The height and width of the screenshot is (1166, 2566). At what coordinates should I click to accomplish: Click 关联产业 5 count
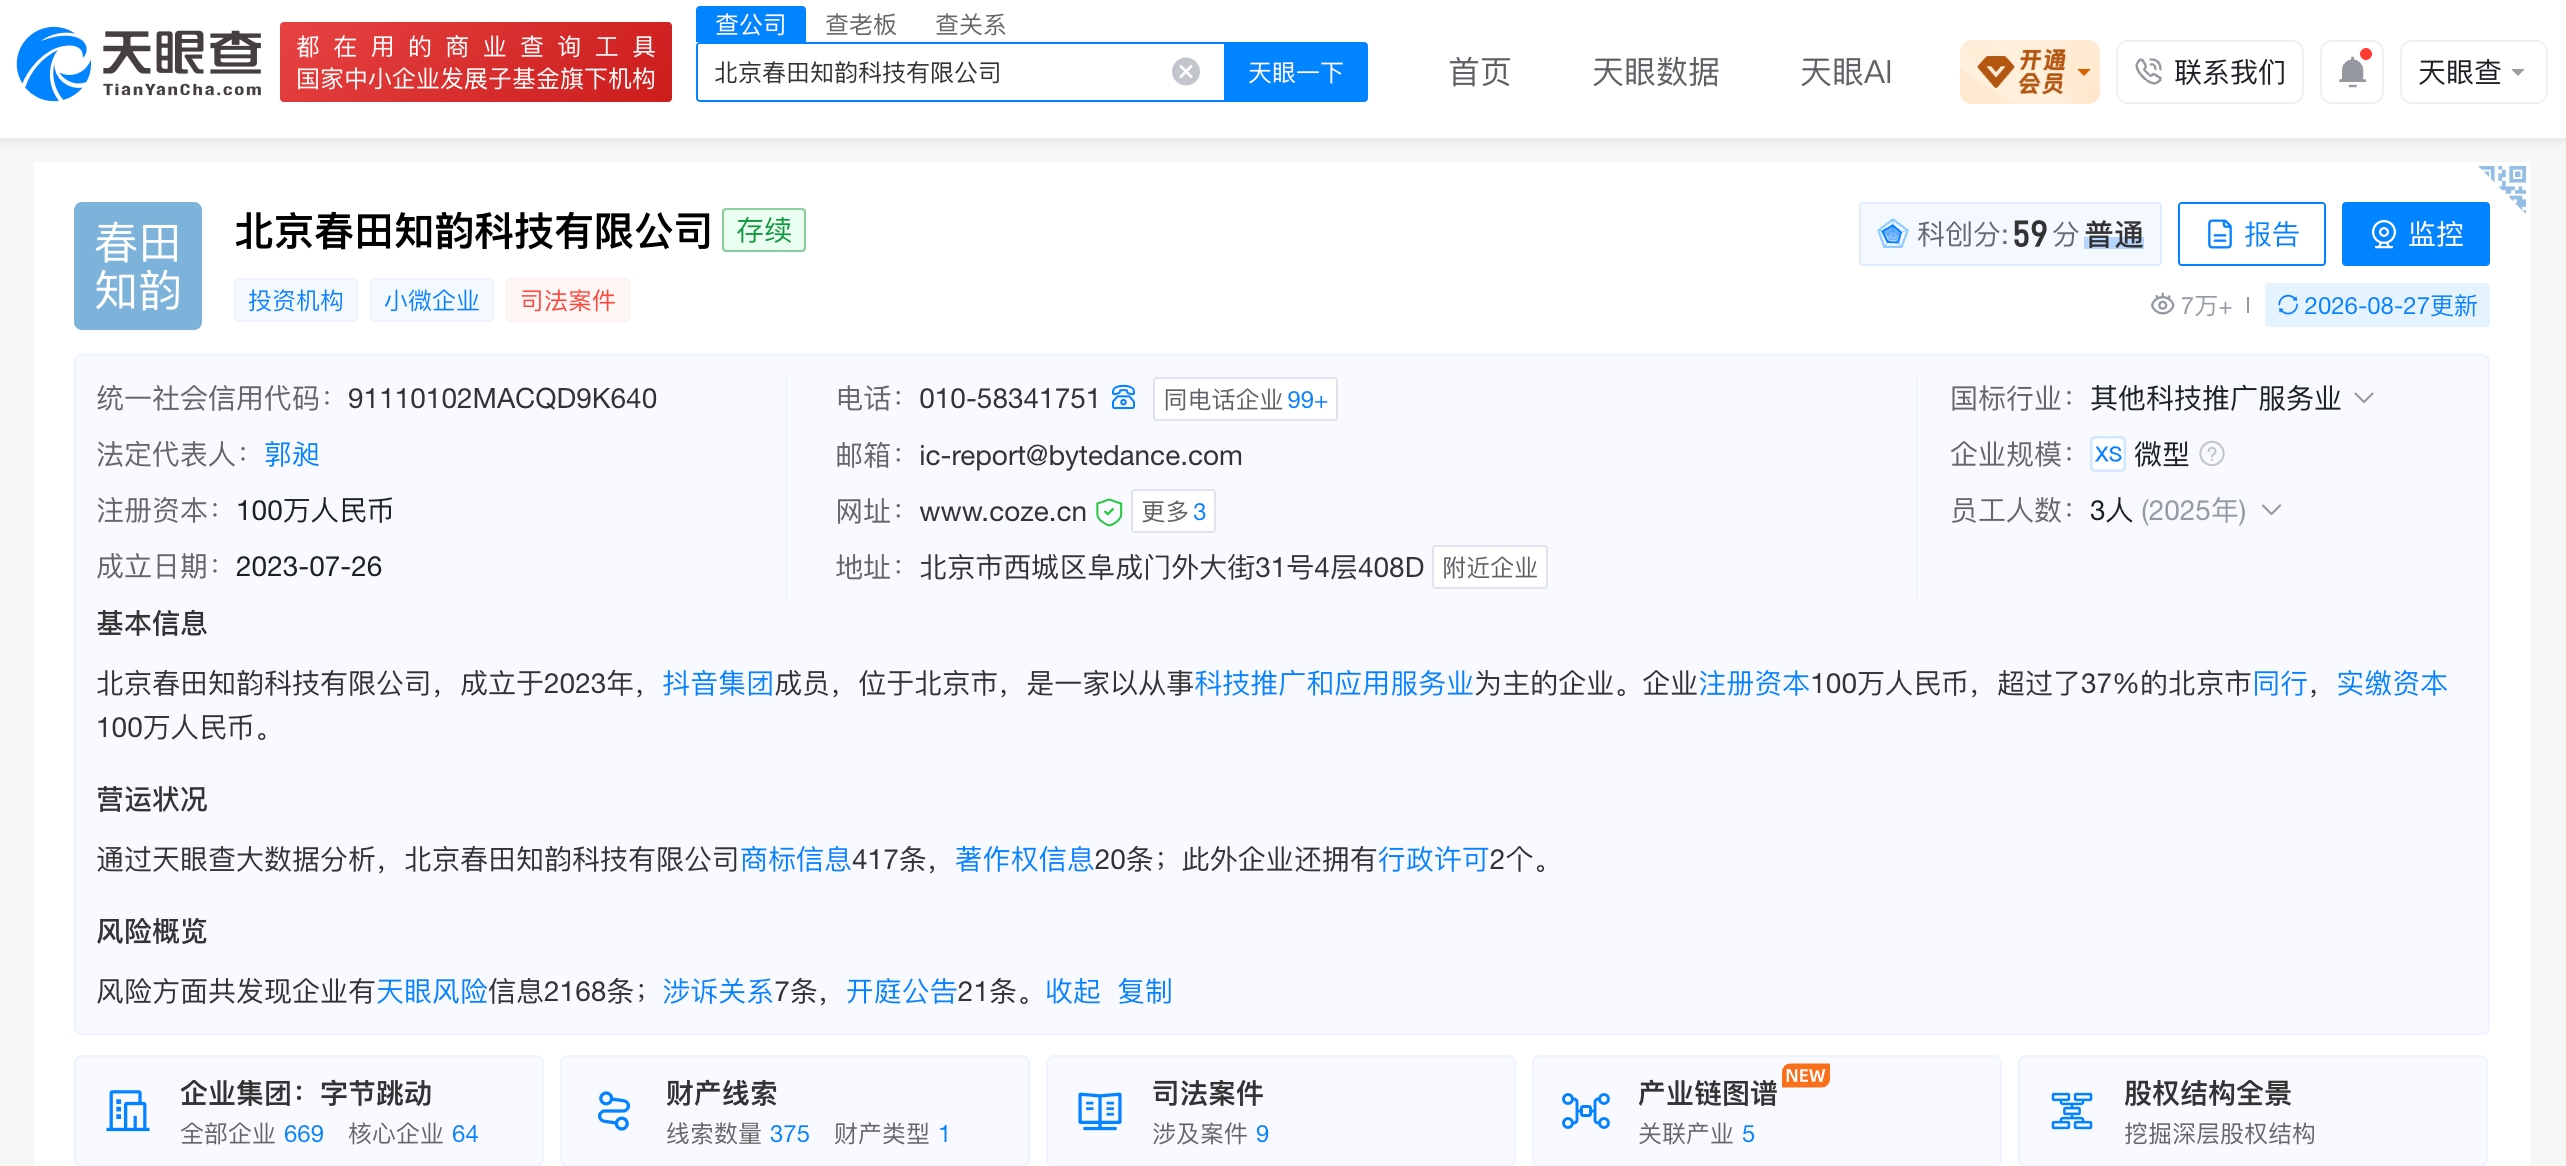tap(1696, 1133)
